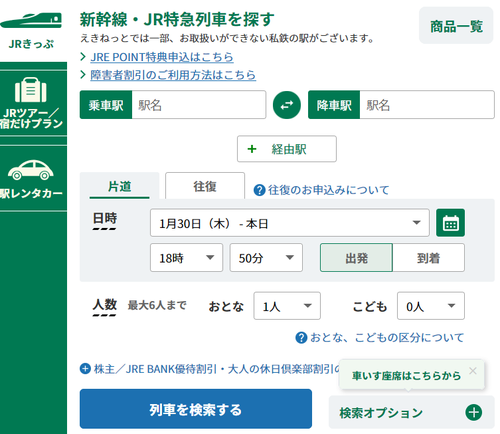Click the 人数 label
The height and width of the screenshot is (434, 500).
[105, 304]
